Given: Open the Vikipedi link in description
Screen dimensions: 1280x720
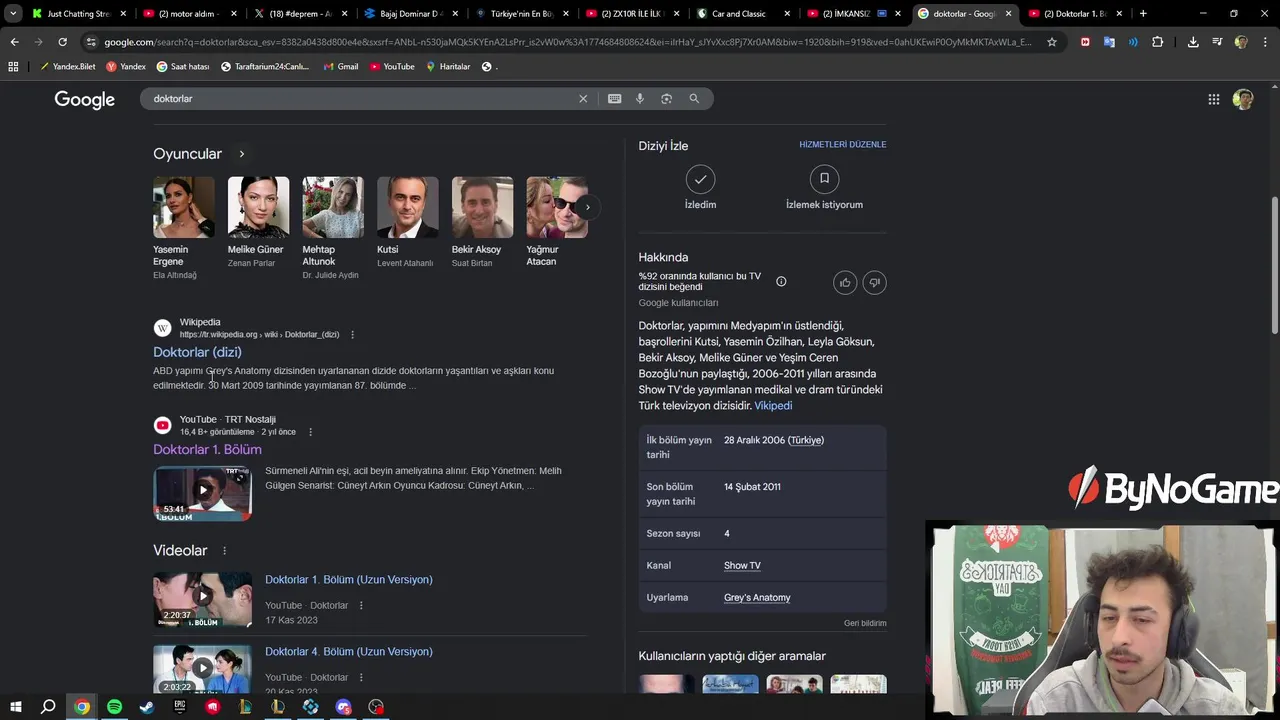Looking at the screenshot, I should pyautogui.click(x=773, y=406).
